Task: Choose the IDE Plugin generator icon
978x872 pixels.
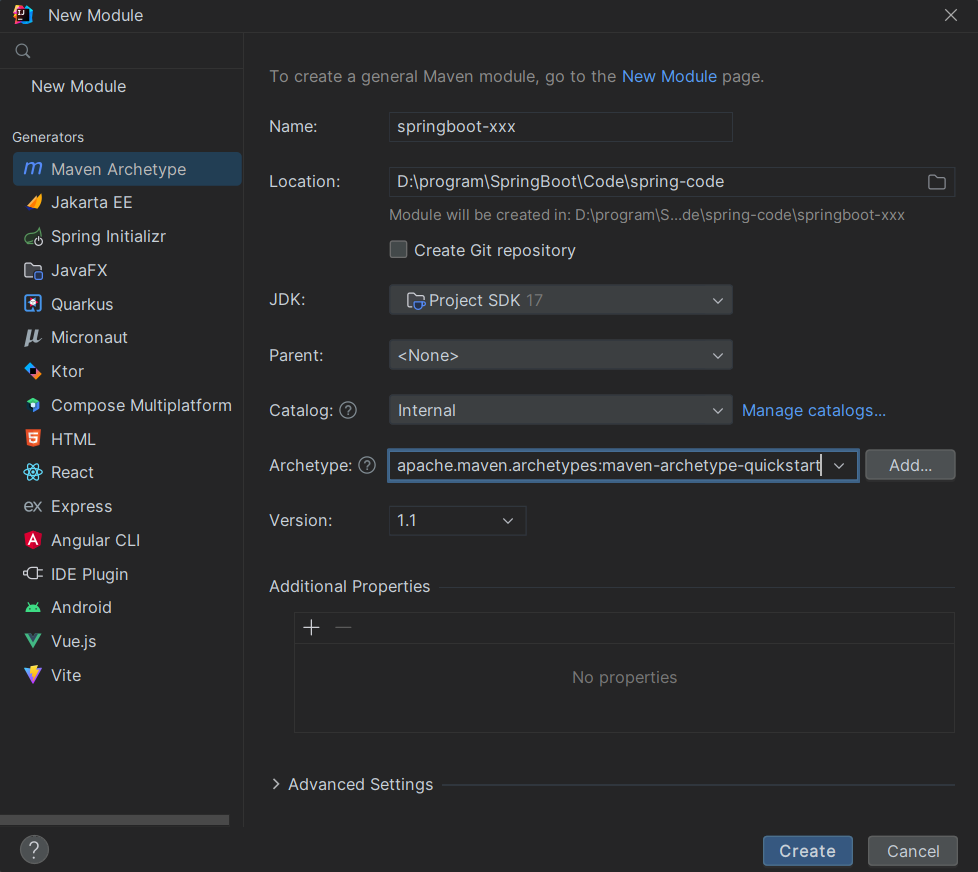Action: (x=33, y=573)
